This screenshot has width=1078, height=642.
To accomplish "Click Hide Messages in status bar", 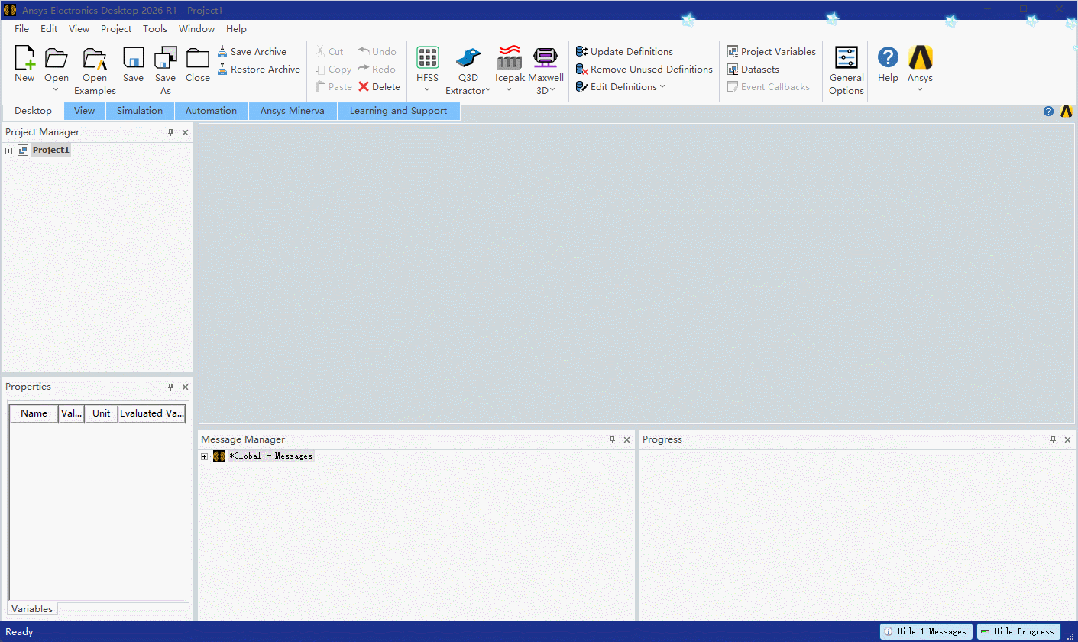I will point(926,631).
